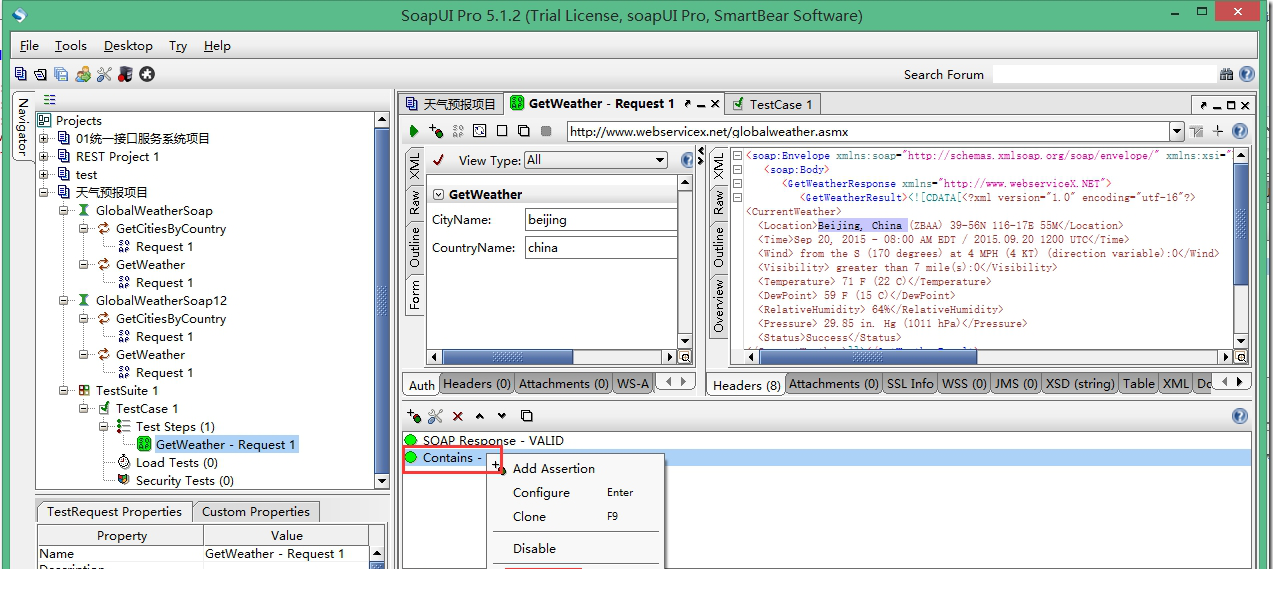This screenshot has height=591, width=1273.
Task: Click the Import Project icon in main toolbar
Action: (x=40, y=74)
